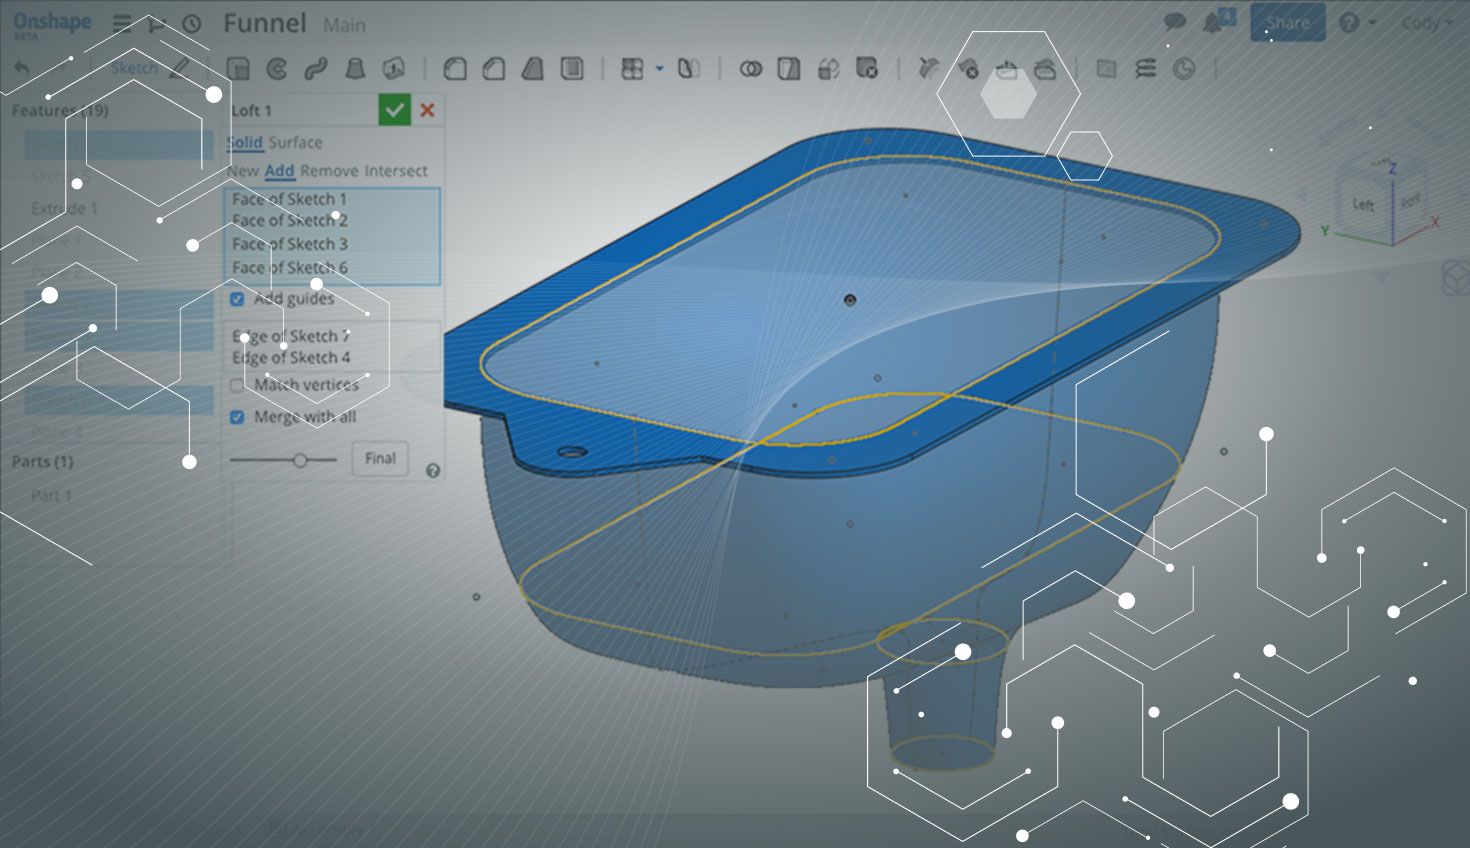Open the notifications bell
The width and height of the screenshot is (1470, 848).
coord(1214,22)
